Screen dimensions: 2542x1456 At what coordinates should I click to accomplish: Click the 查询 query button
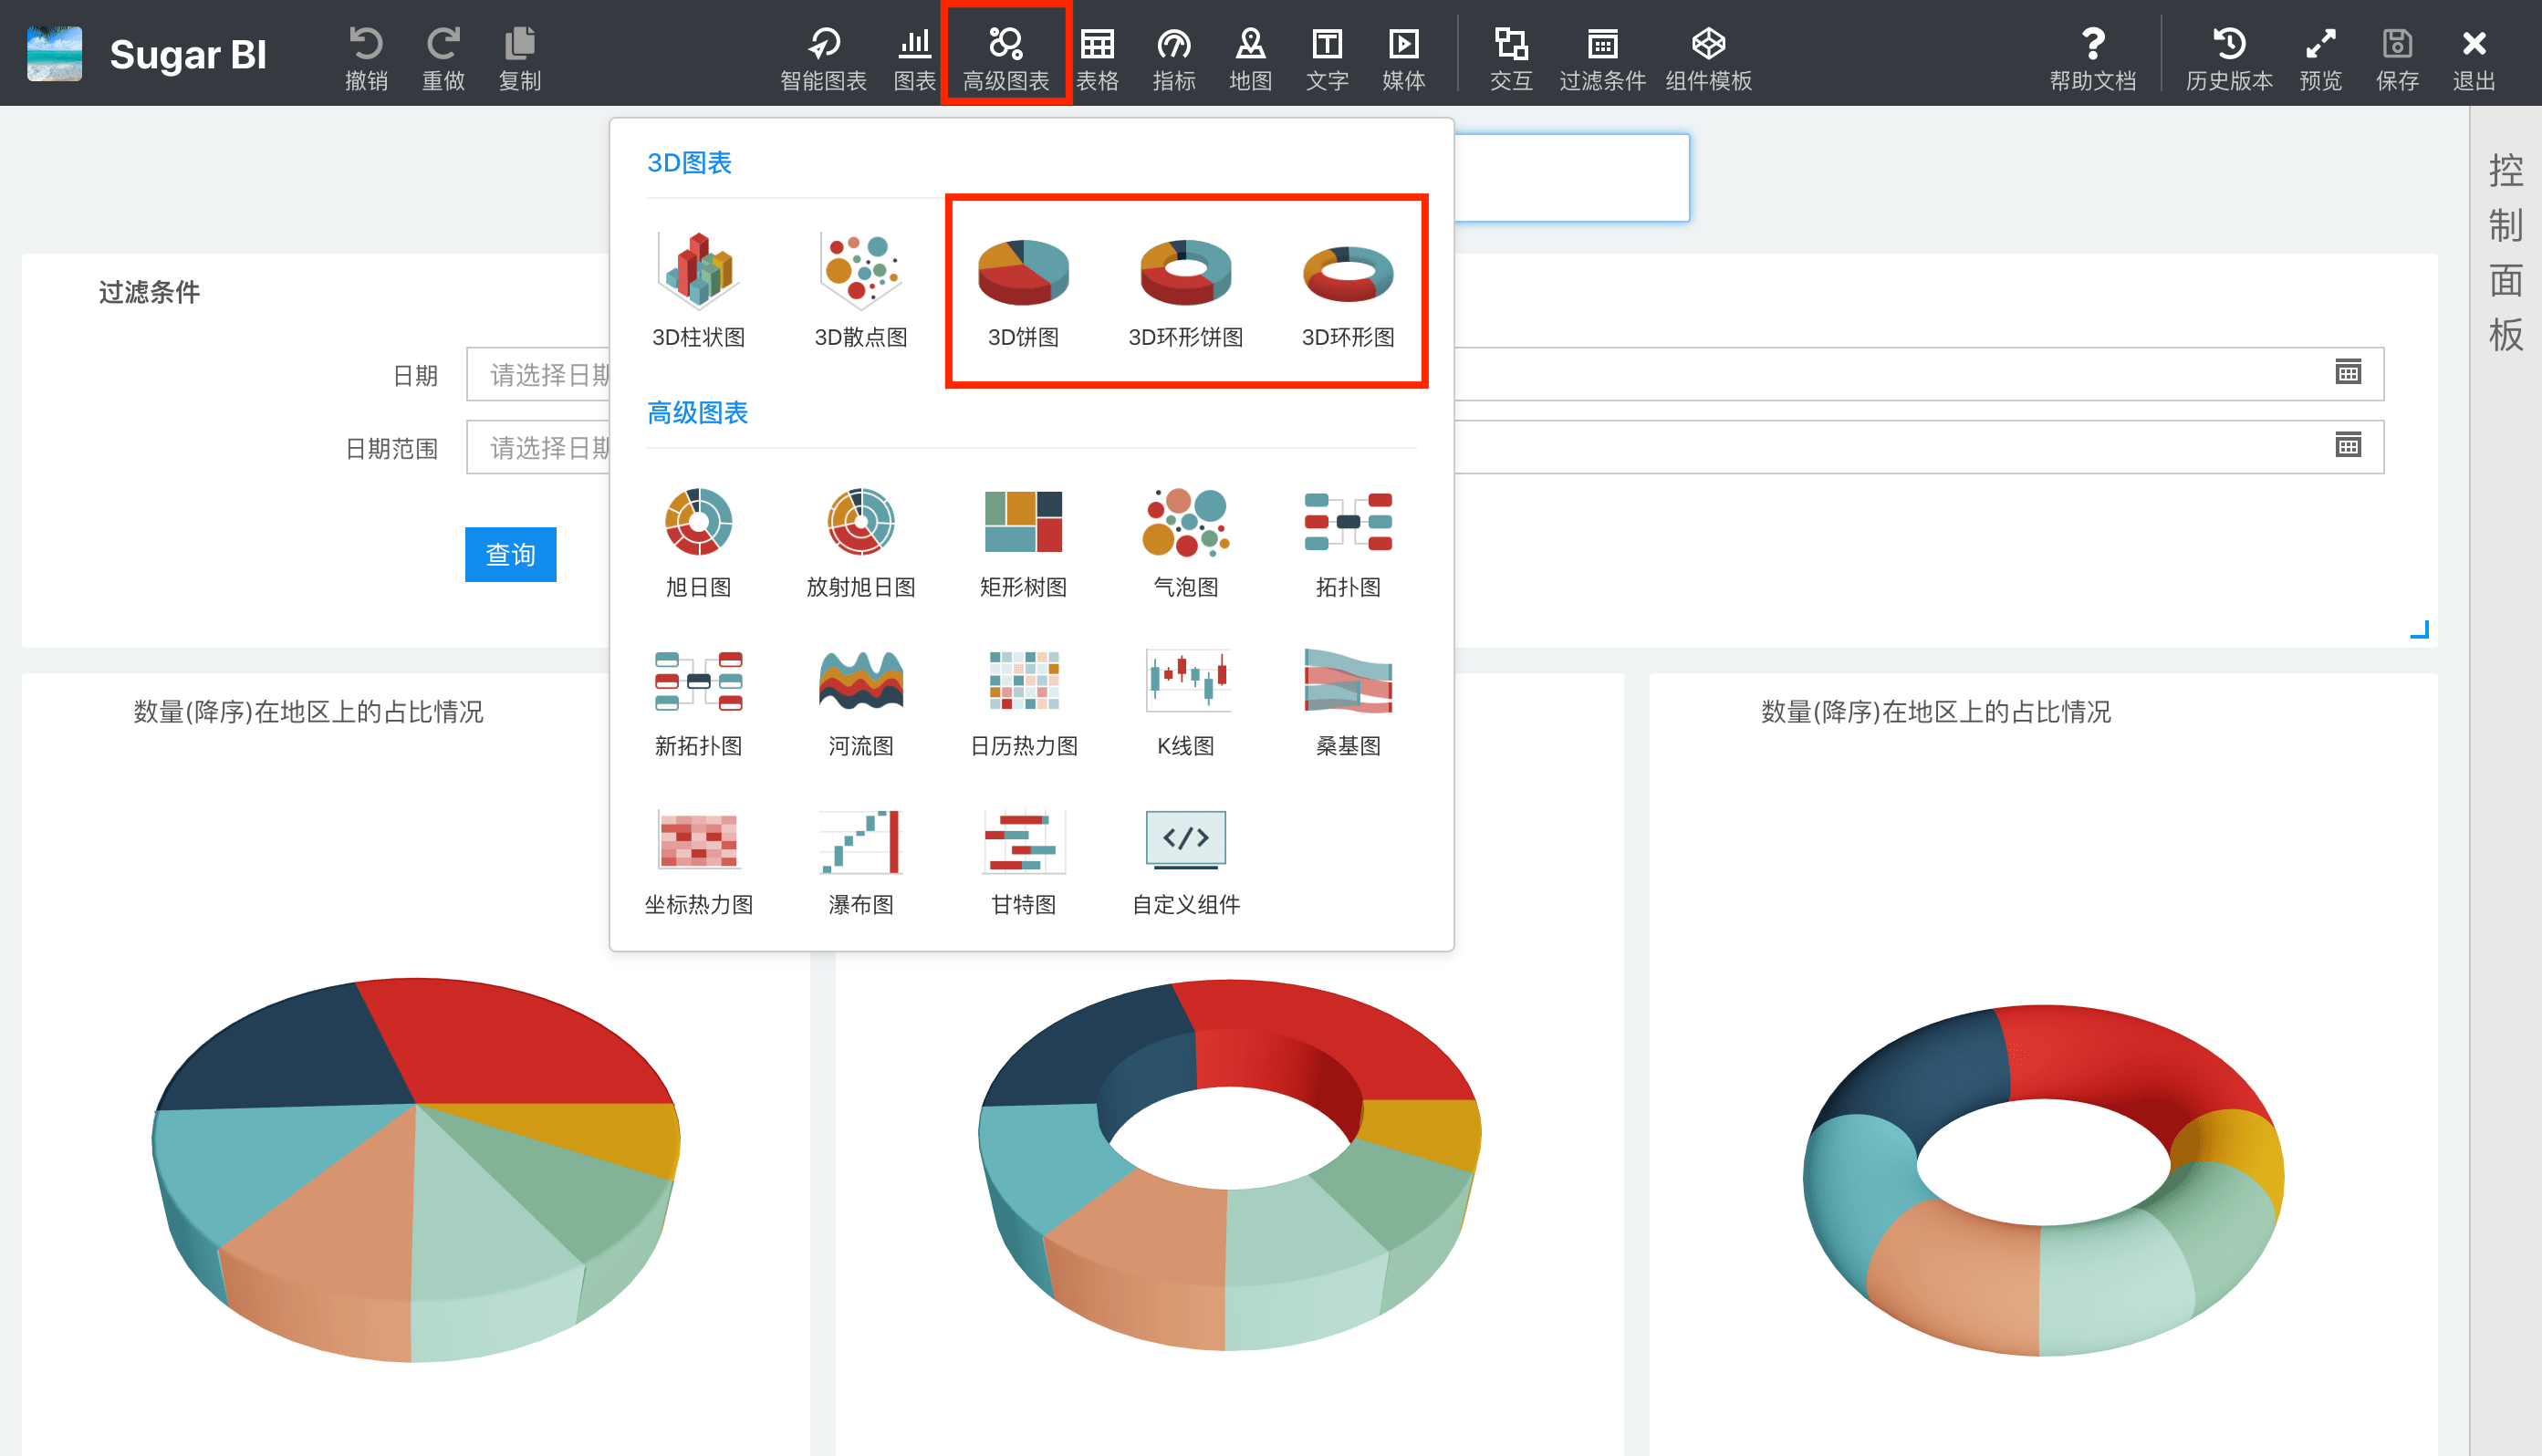(510, 554)
